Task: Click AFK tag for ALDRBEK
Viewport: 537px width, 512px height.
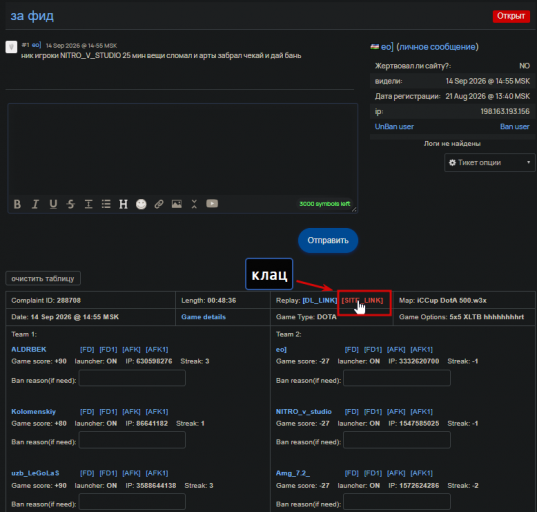Action: [x=131, y=349]
